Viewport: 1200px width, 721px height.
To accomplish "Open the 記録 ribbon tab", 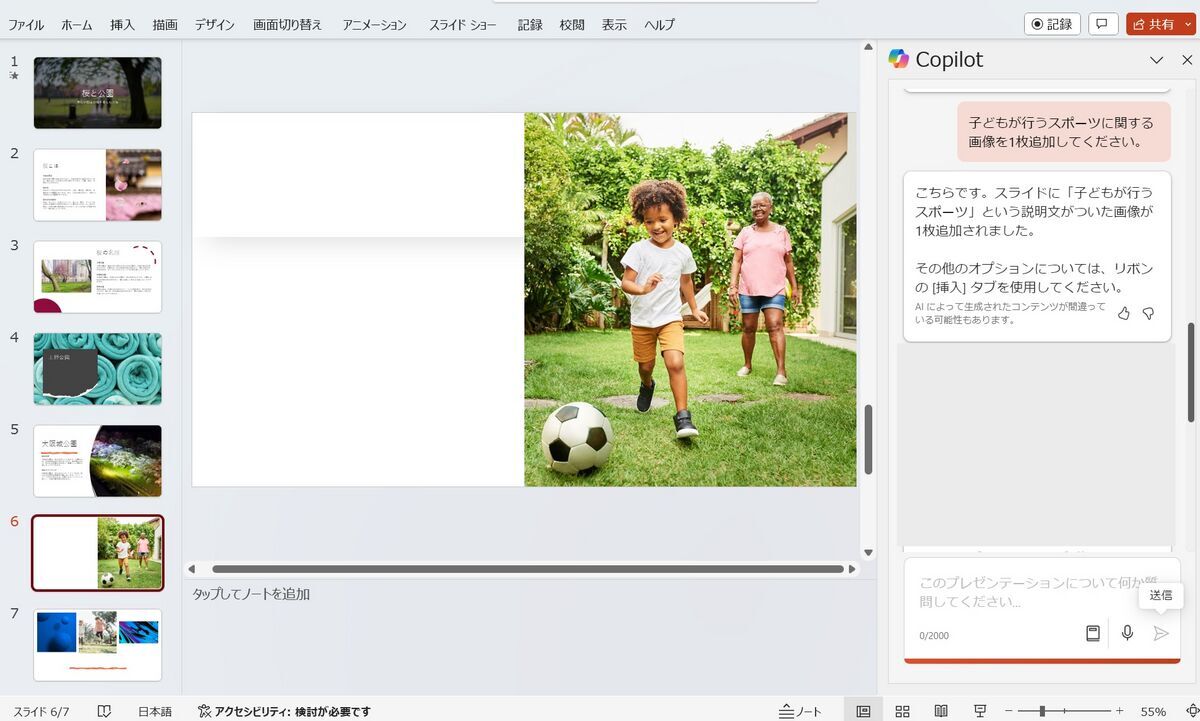I will 530,25.
